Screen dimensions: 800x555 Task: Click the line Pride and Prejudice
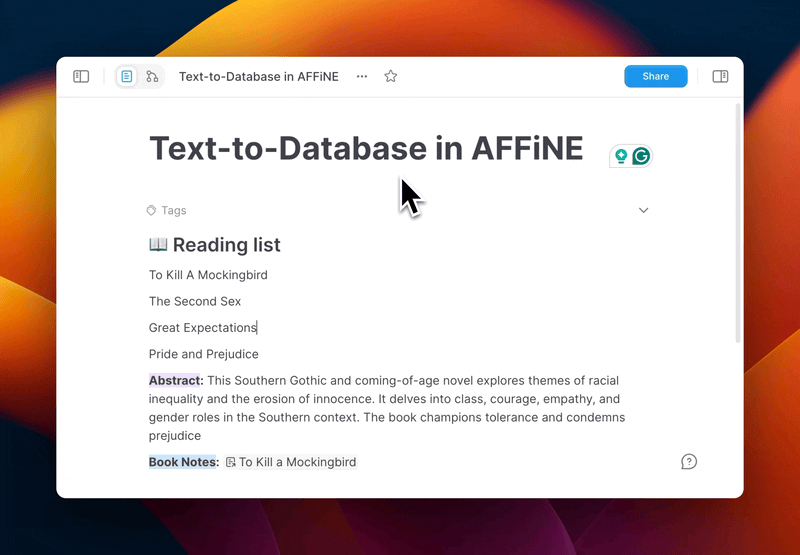(204, 354)
